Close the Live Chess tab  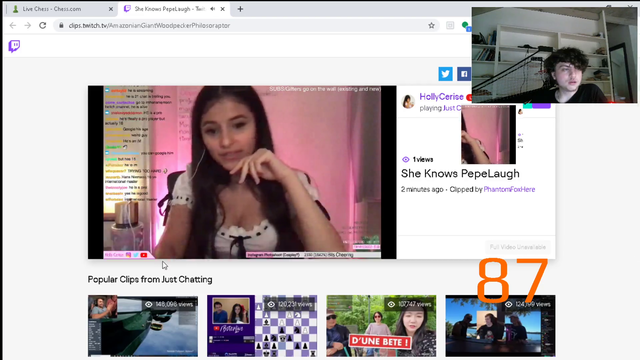[x=111, y=9]
